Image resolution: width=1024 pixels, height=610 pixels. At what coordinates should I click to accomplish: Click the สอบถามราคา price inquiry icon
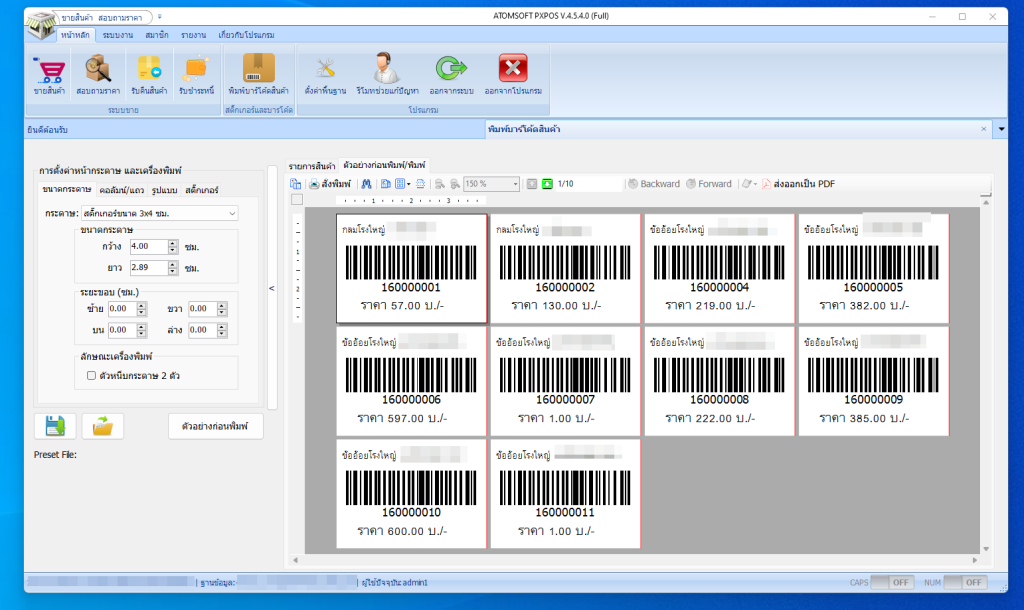pos(98,70)
